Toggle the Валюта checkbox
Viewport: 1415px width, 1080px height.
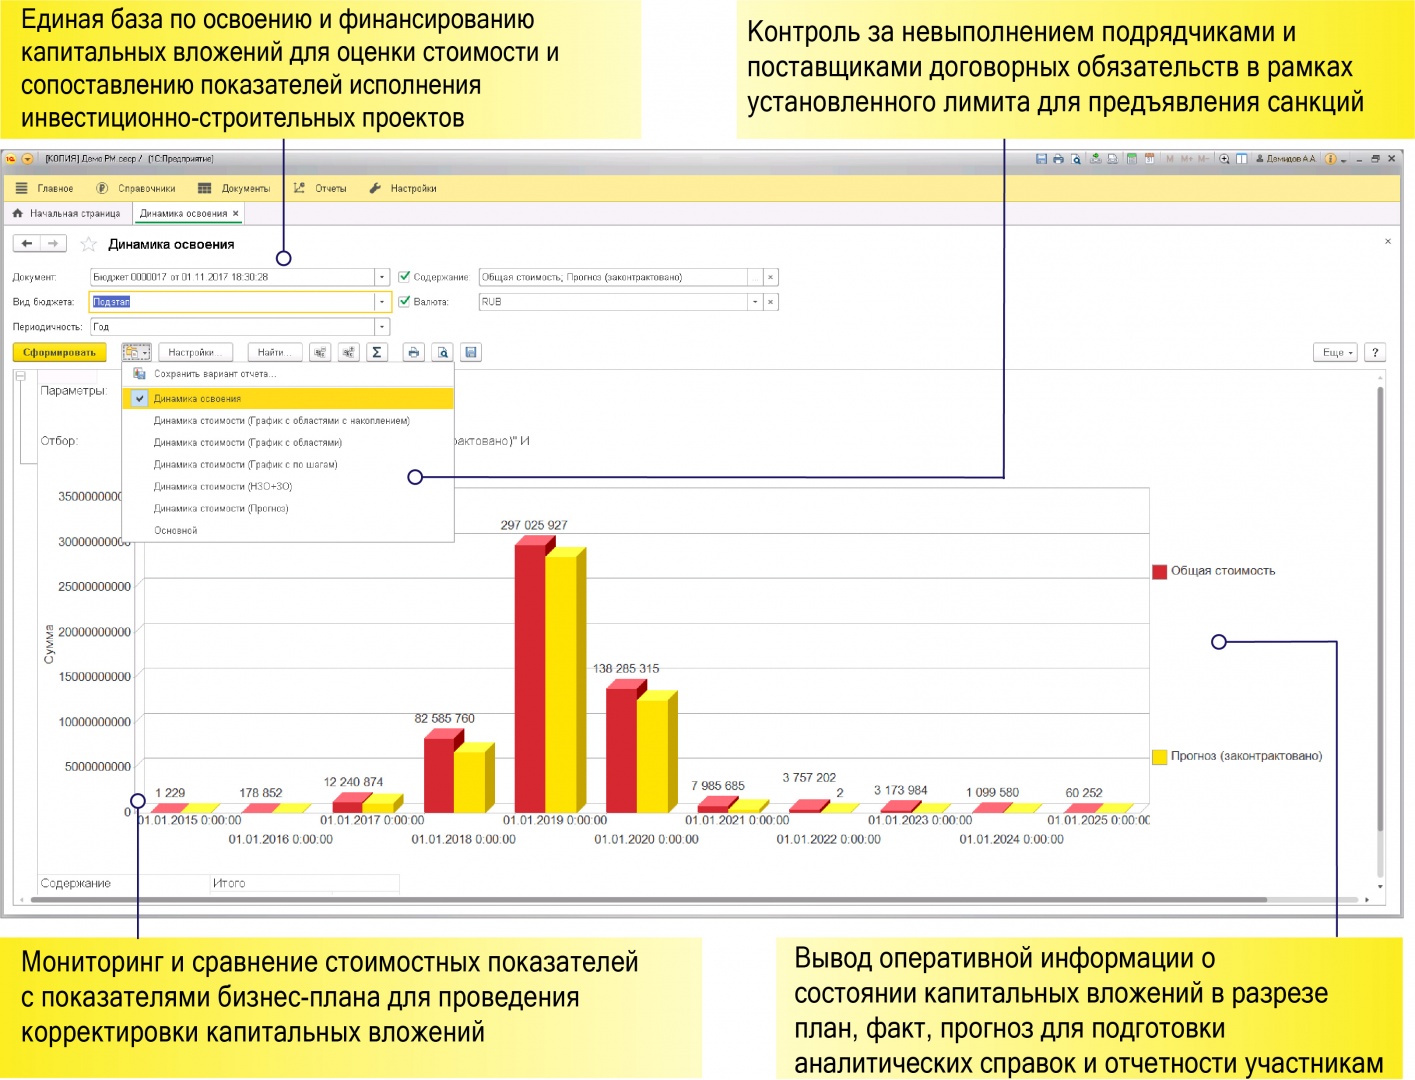click(x=404, y=301)
